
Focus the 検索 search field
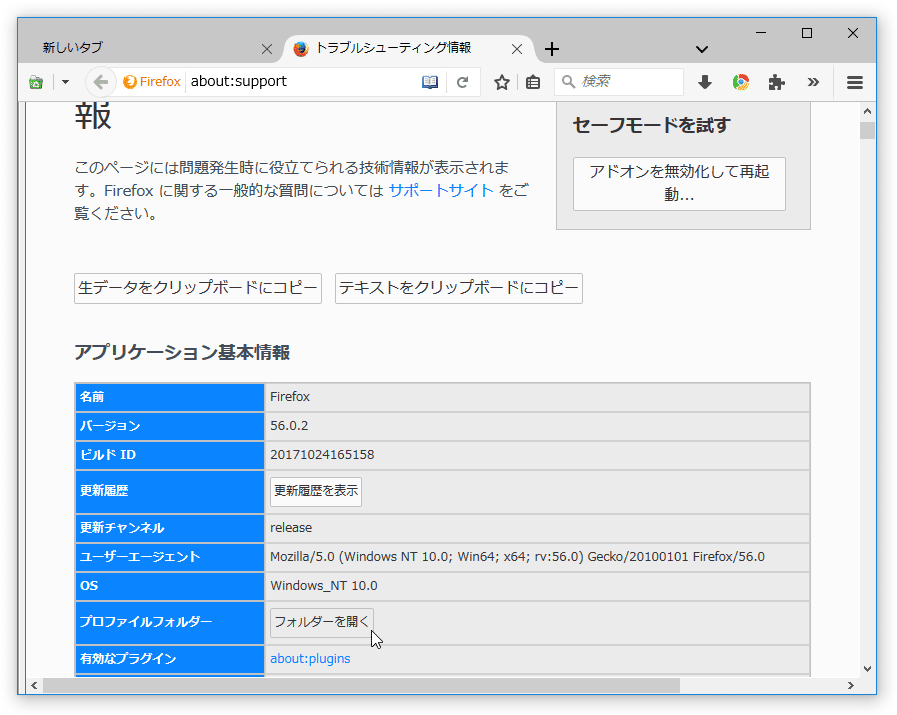click(619, 82)
